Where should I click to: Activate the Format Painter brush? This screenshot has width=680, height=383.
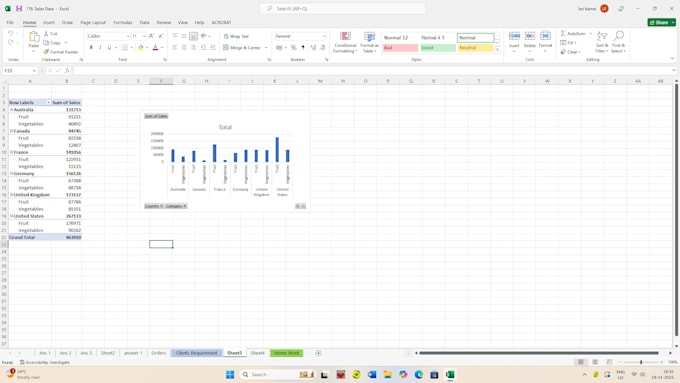(46, 52)
